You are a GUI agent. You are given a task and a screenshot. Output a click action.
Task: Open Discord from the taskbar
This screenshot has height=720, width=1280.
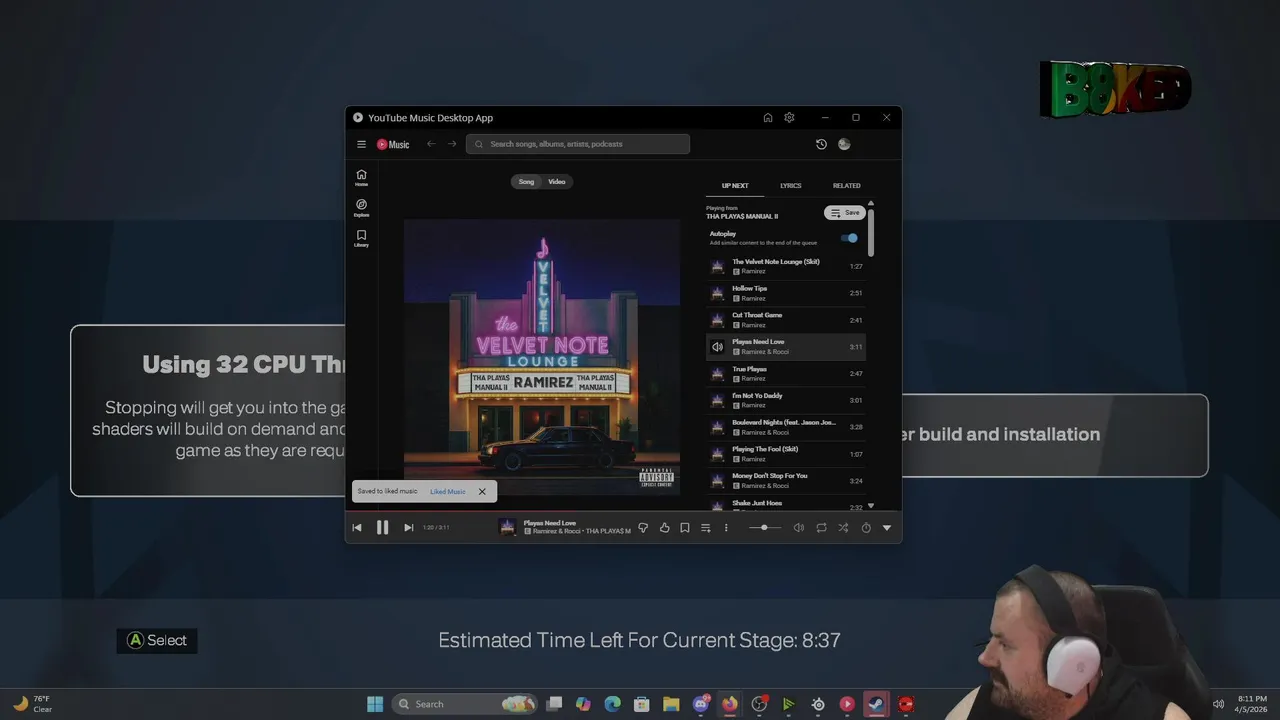[701, 704]
